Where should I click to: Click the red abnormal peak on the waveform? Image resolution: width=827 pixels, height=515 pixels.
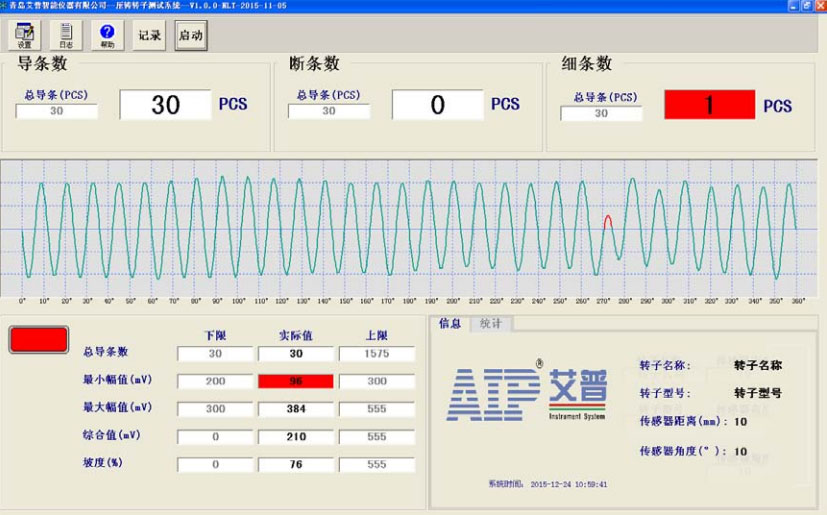coord(608,219)
